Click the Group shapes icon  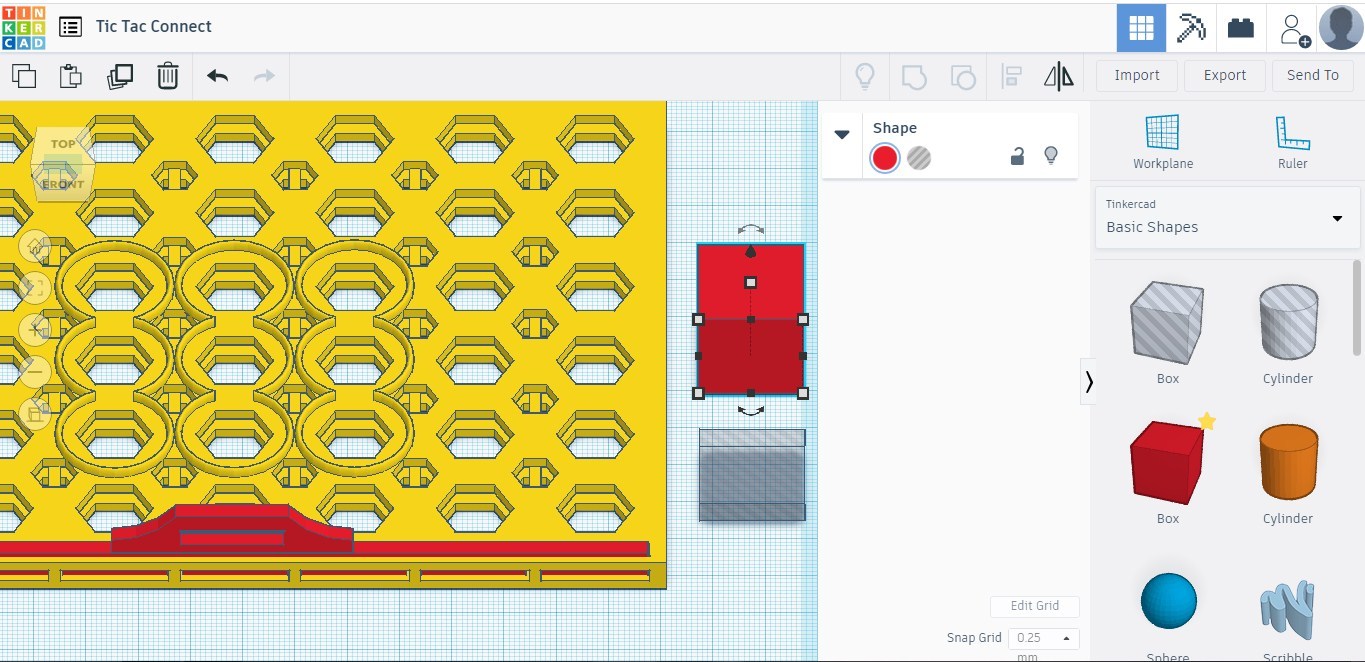click(914, 76)
